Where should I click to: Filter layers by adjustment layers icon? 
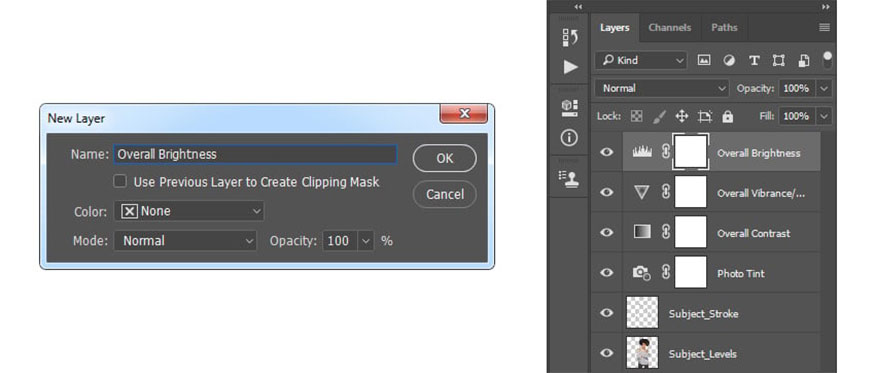click(x=729, y=60)
